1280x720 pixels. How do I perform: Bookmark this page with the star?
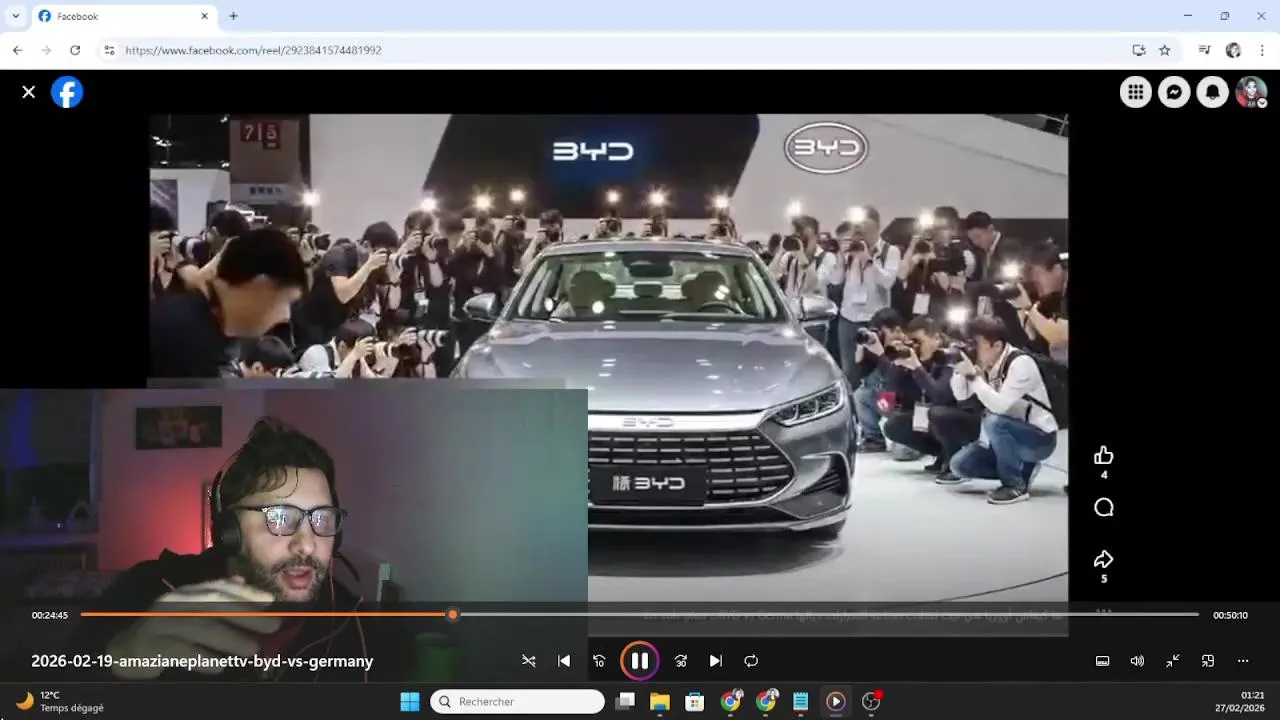click(1164, 50)
